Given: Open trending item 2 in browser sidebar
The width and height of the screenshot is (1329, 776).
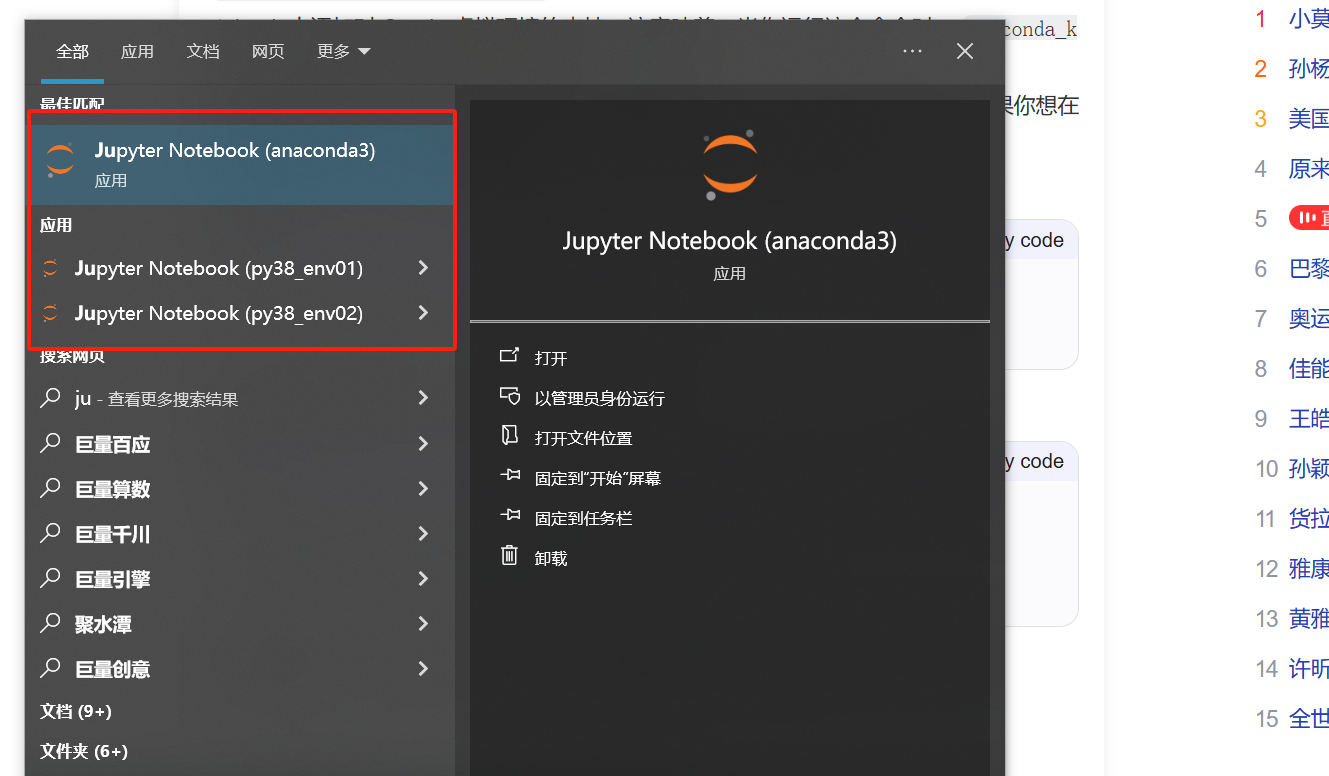Looking at the screenshot, I should point(1309,68).
